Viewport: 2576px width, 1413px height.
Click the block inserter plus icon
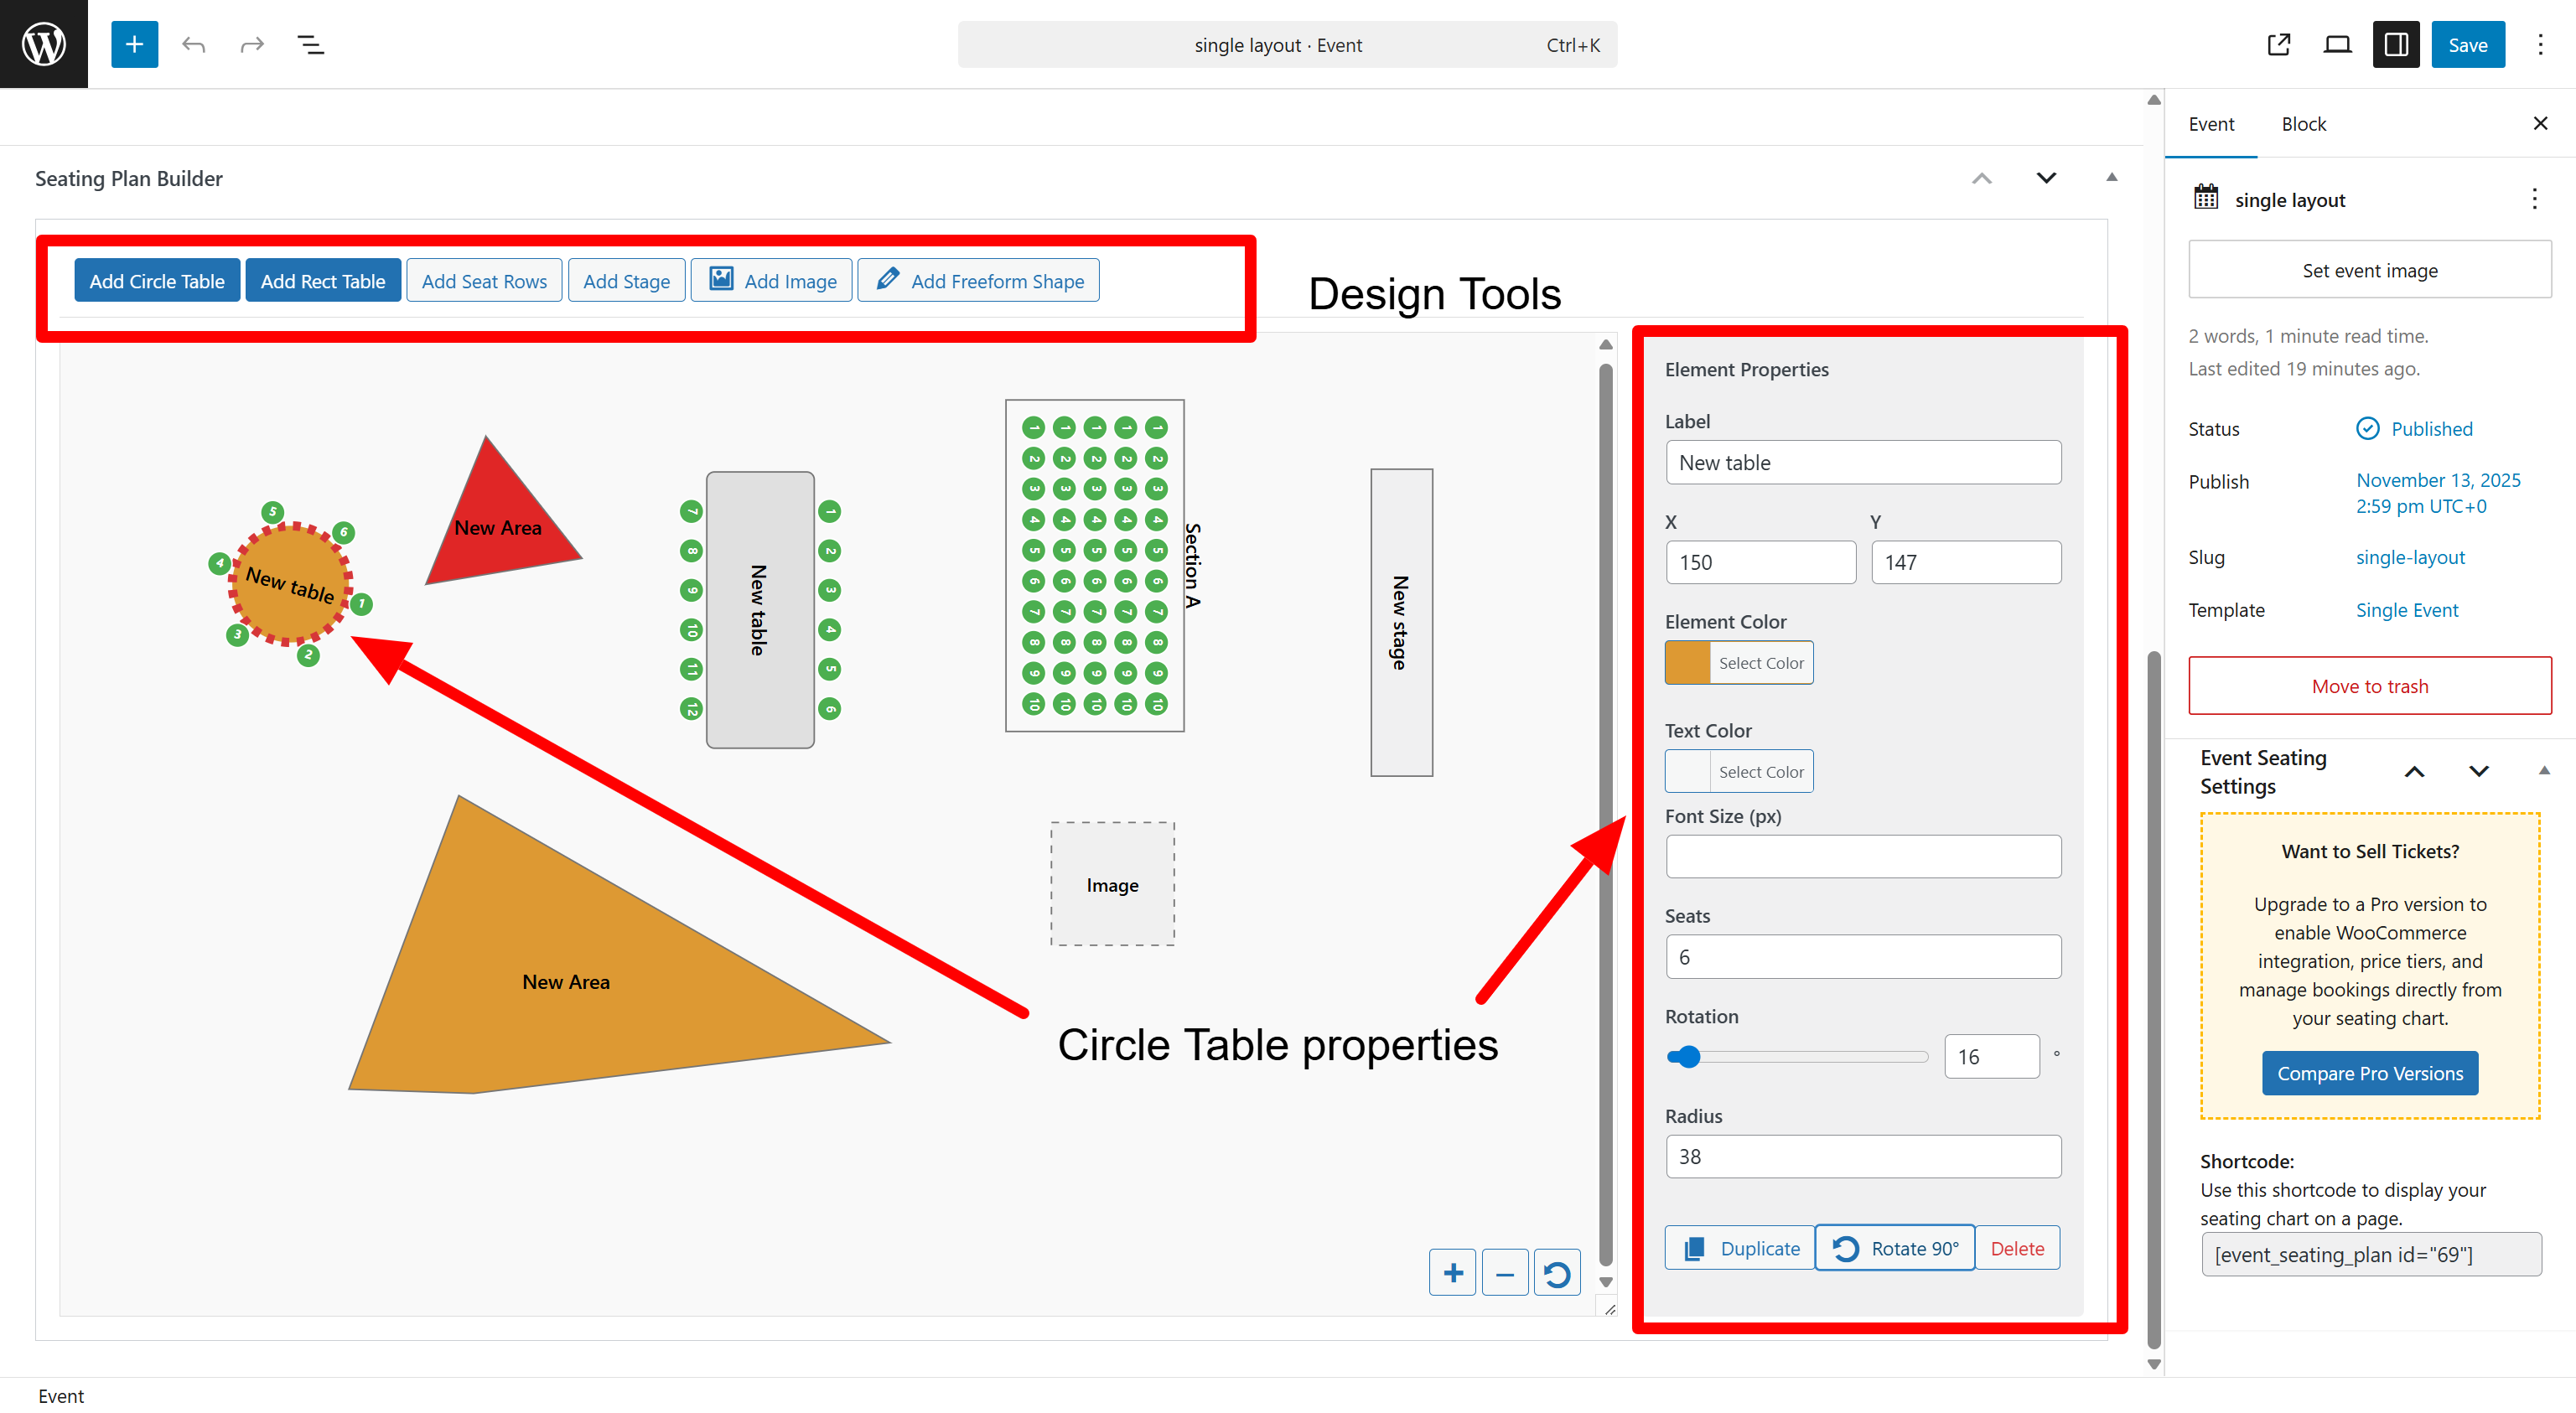[134, 44]
